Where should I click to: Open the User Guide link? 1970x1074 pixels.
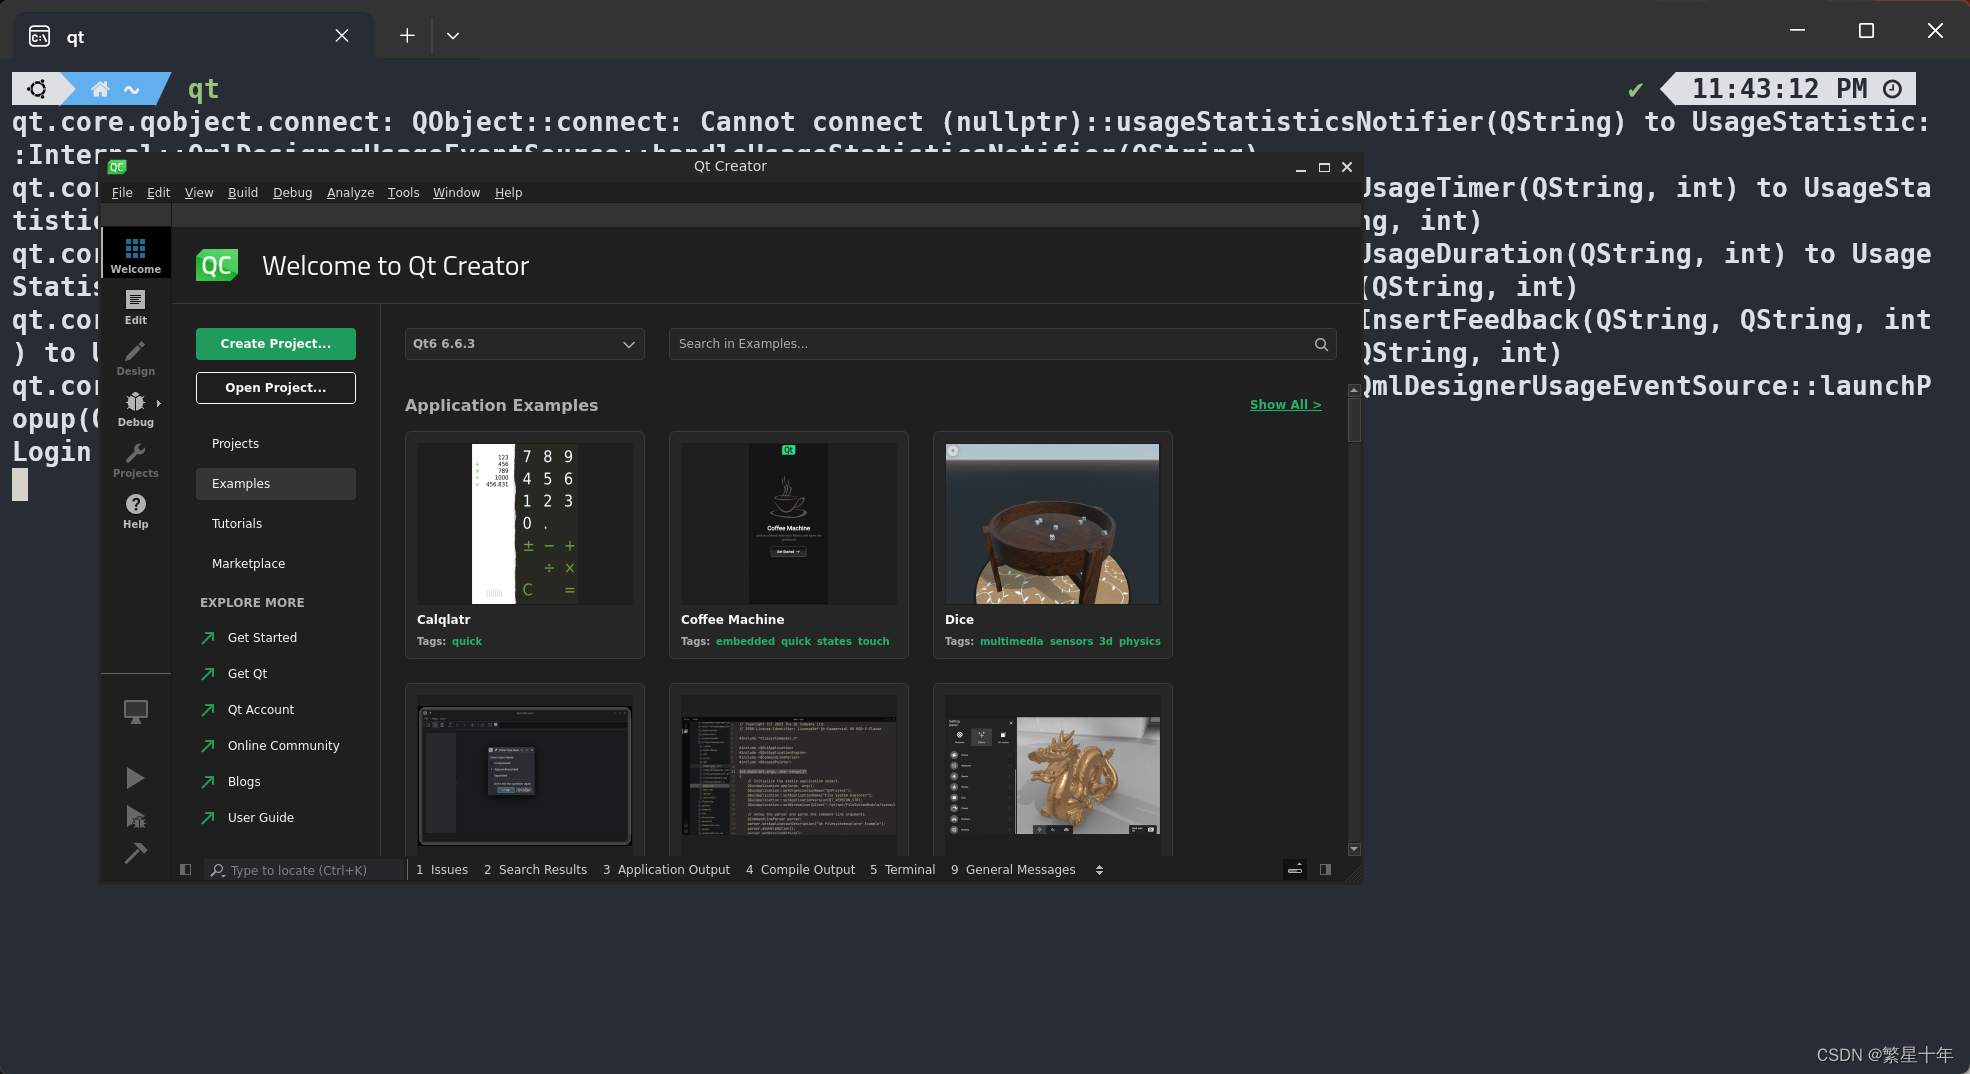tap(260, 818)
